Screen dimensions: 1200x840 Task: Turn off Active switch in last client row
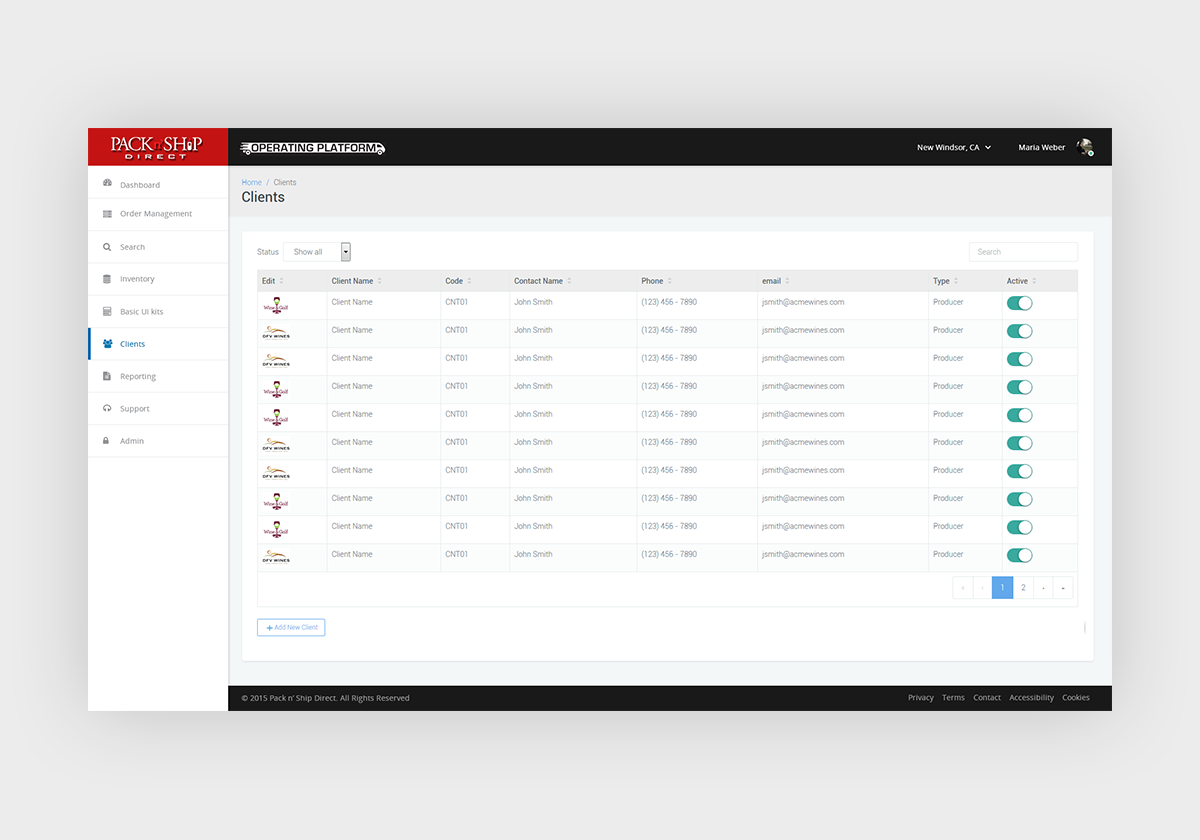[x=1019, y=555]
